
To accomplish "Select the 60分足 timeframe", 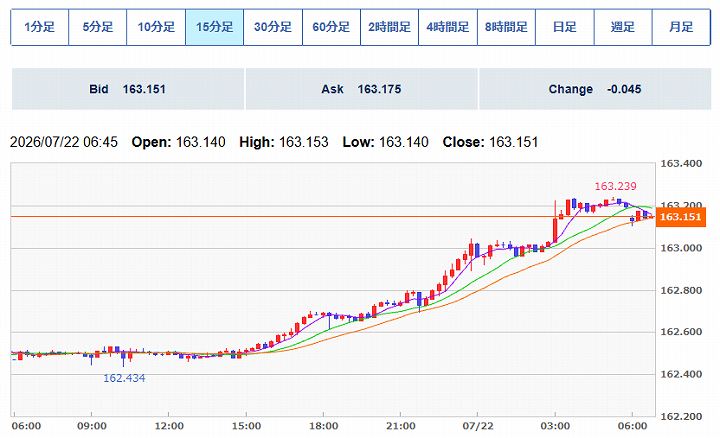I will click(331, 27).
